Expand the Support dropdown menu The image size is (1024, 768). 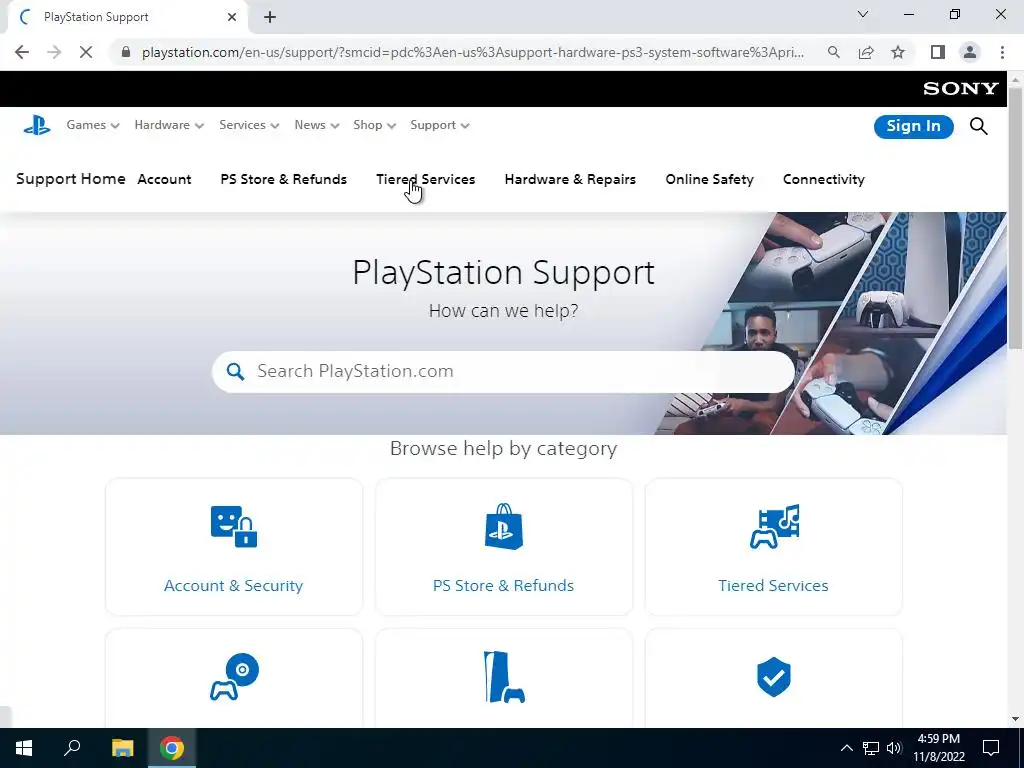coord(440,125)
